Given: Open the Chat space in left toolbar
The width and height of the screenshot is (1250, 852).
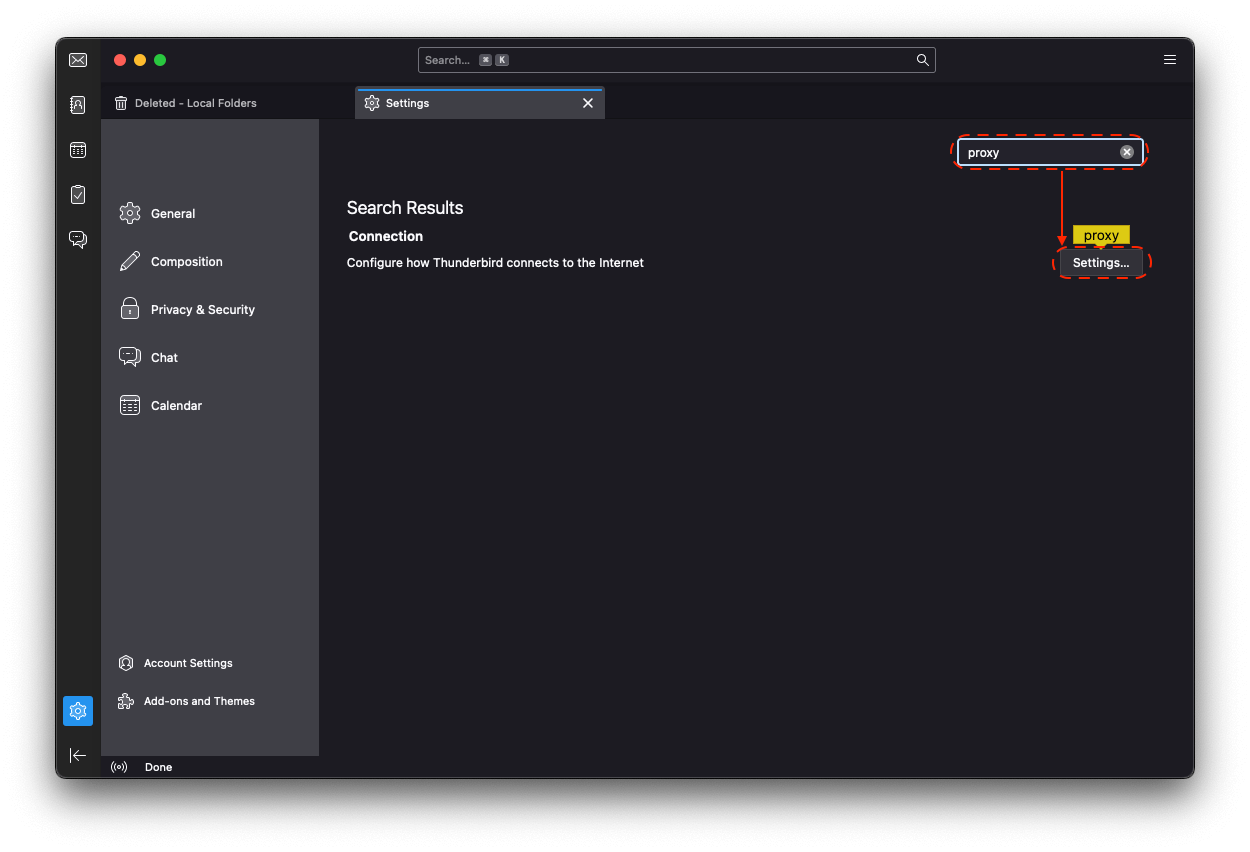Looking at the screenshot, I should pos(78,239).
